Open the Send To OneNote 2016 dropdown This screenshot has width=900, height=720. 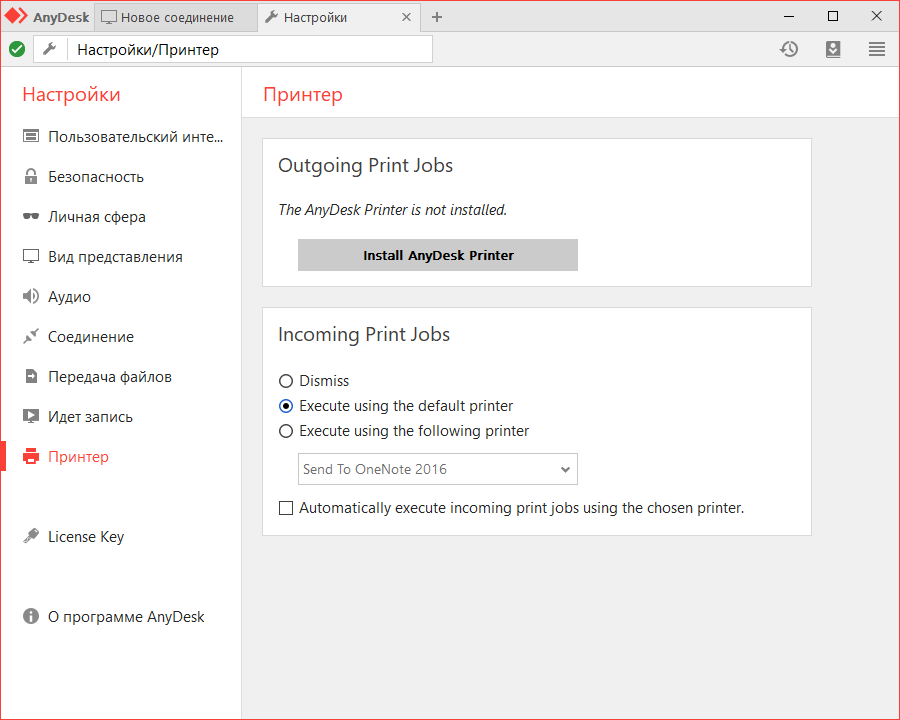click(x=438, y=469)
